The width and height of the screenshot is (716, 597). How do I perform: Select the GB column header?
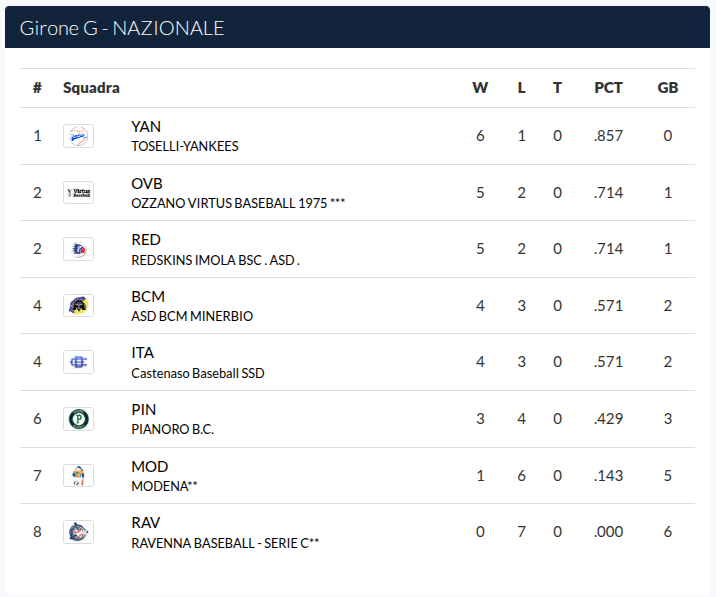pyautogui.click(x=668, y=88)
